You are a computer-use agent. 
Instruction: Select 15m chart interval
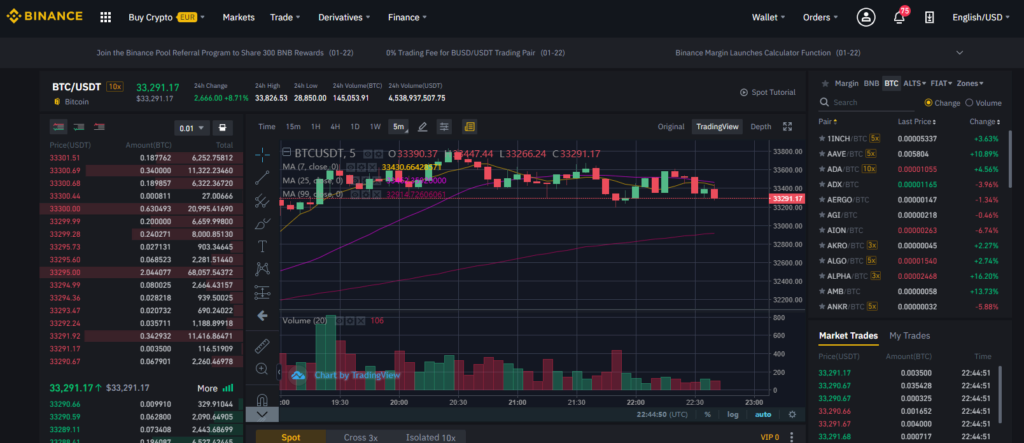pyautogui.click(x=293, y=127)
